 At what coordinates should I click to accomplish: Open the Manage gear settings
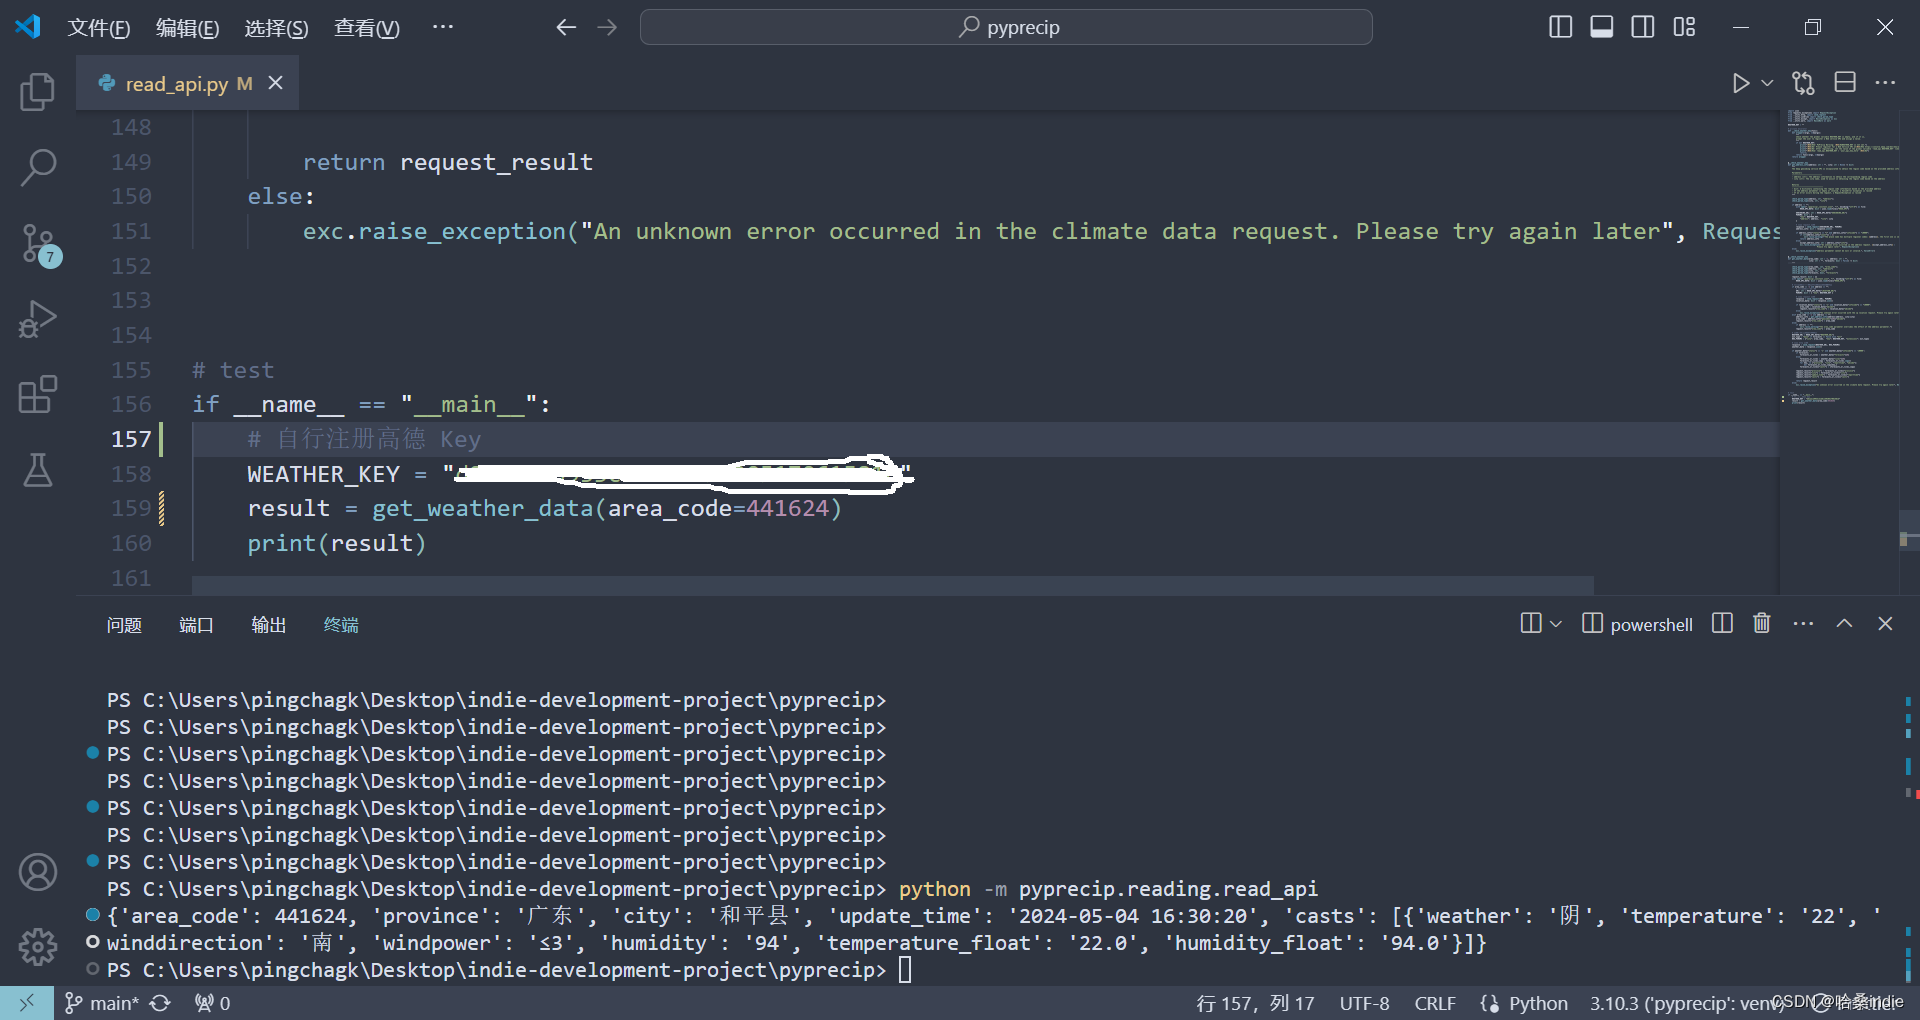37,945
